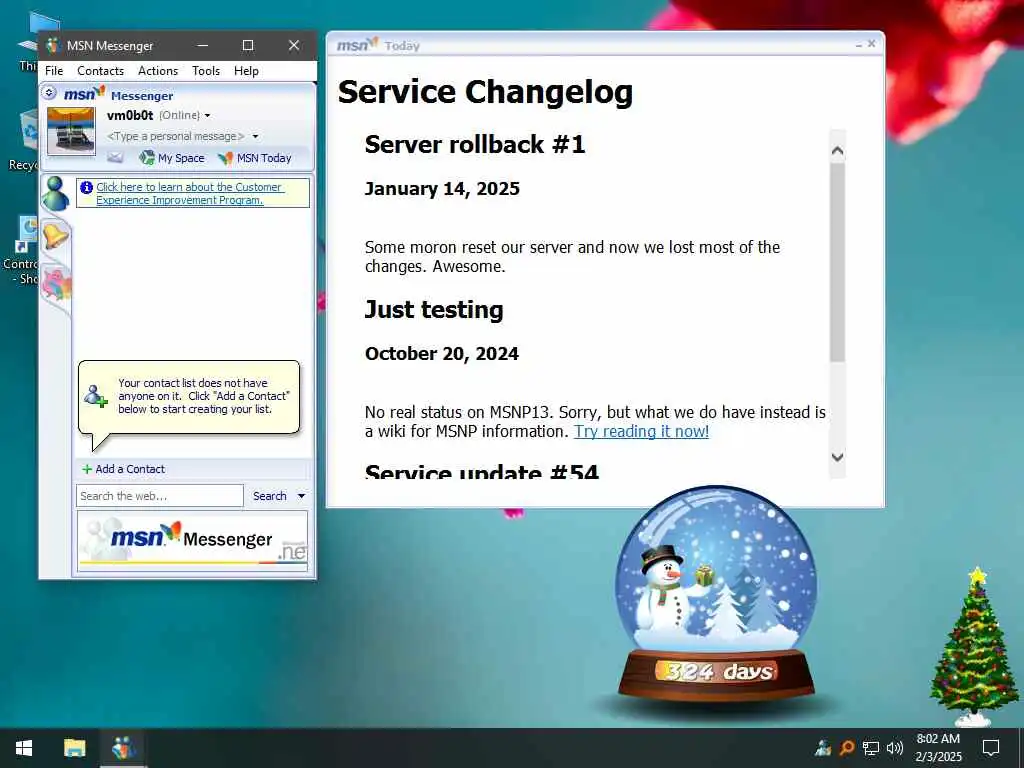This screenshot has height=768, width=1024.
Task: Open the volume speaker tray icon
Action: [x=895, y=747]
